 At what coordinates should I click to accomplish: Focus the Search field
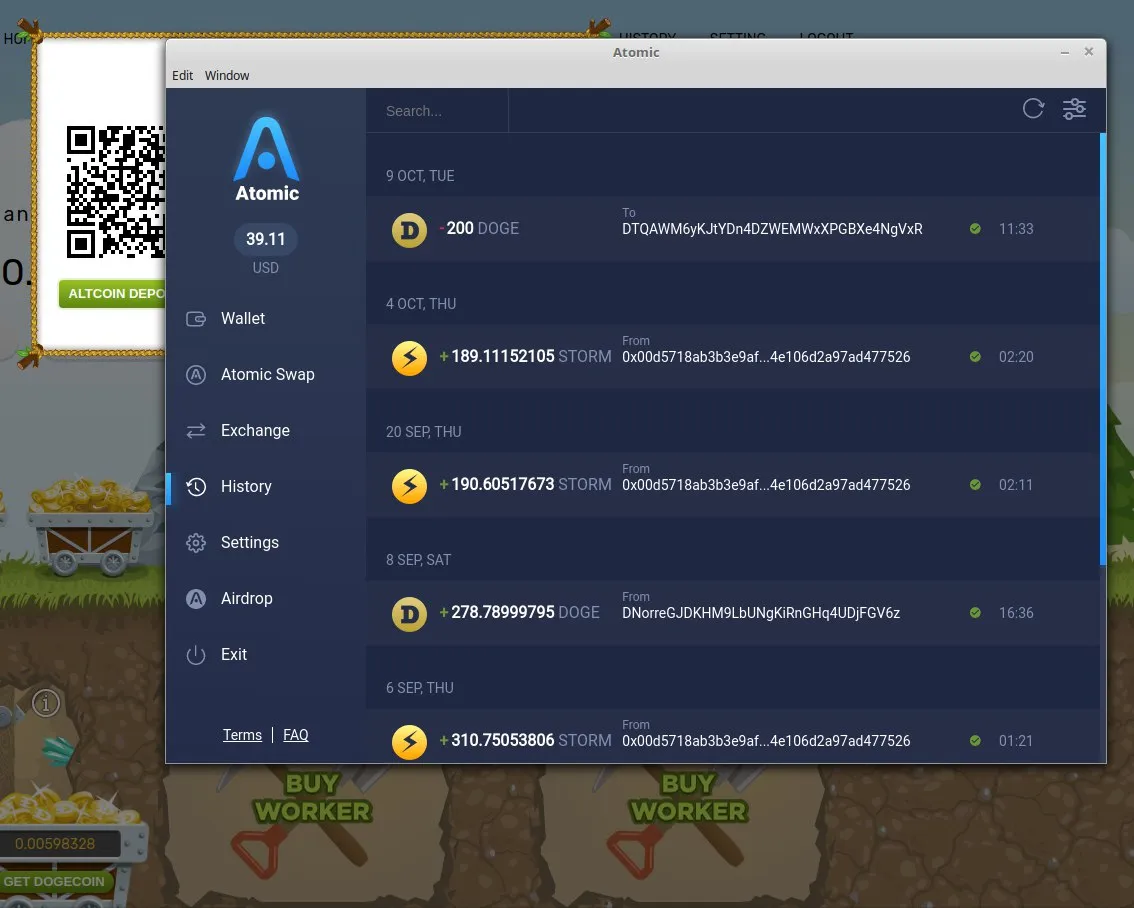pos(437,111)
